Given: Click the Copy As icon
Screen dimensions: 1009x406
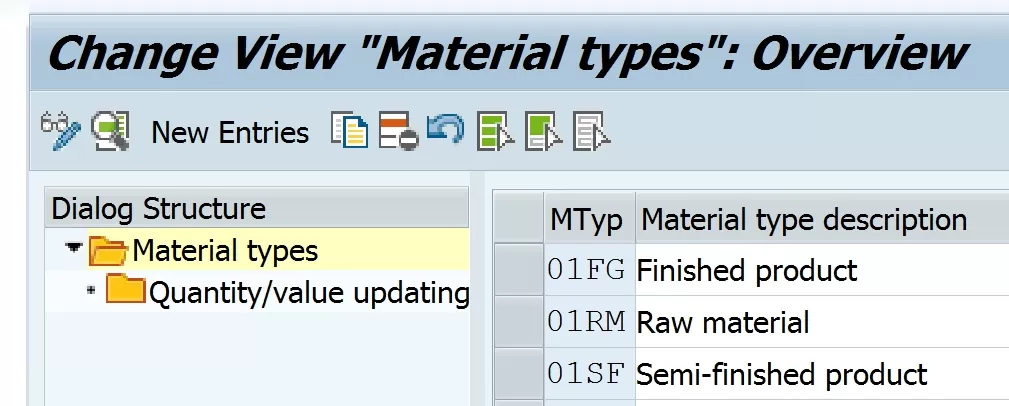Looking at the screenshot, I should coord(349,131).
